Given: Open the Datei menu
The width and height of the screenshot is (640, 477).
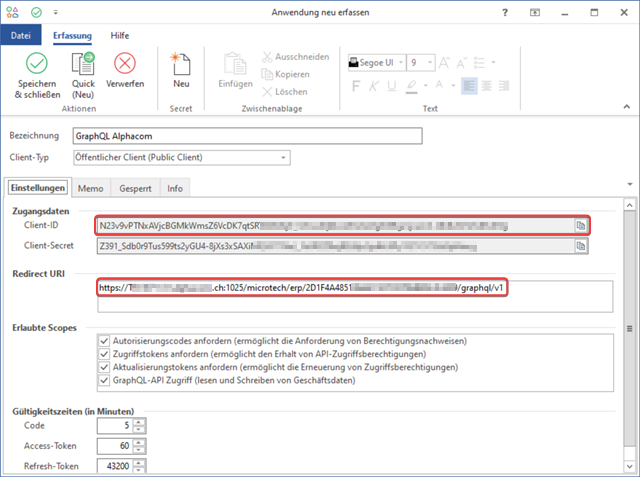Looking at the screenshot, I should (21, 35).
